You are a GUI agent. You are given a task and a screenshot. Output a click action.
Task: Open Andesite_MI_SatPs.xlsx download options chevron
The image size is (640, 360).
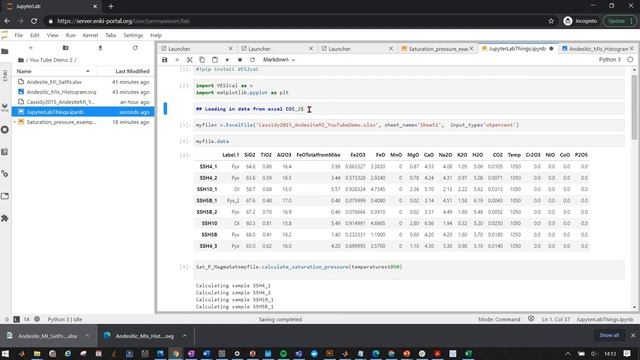[87, 336]
